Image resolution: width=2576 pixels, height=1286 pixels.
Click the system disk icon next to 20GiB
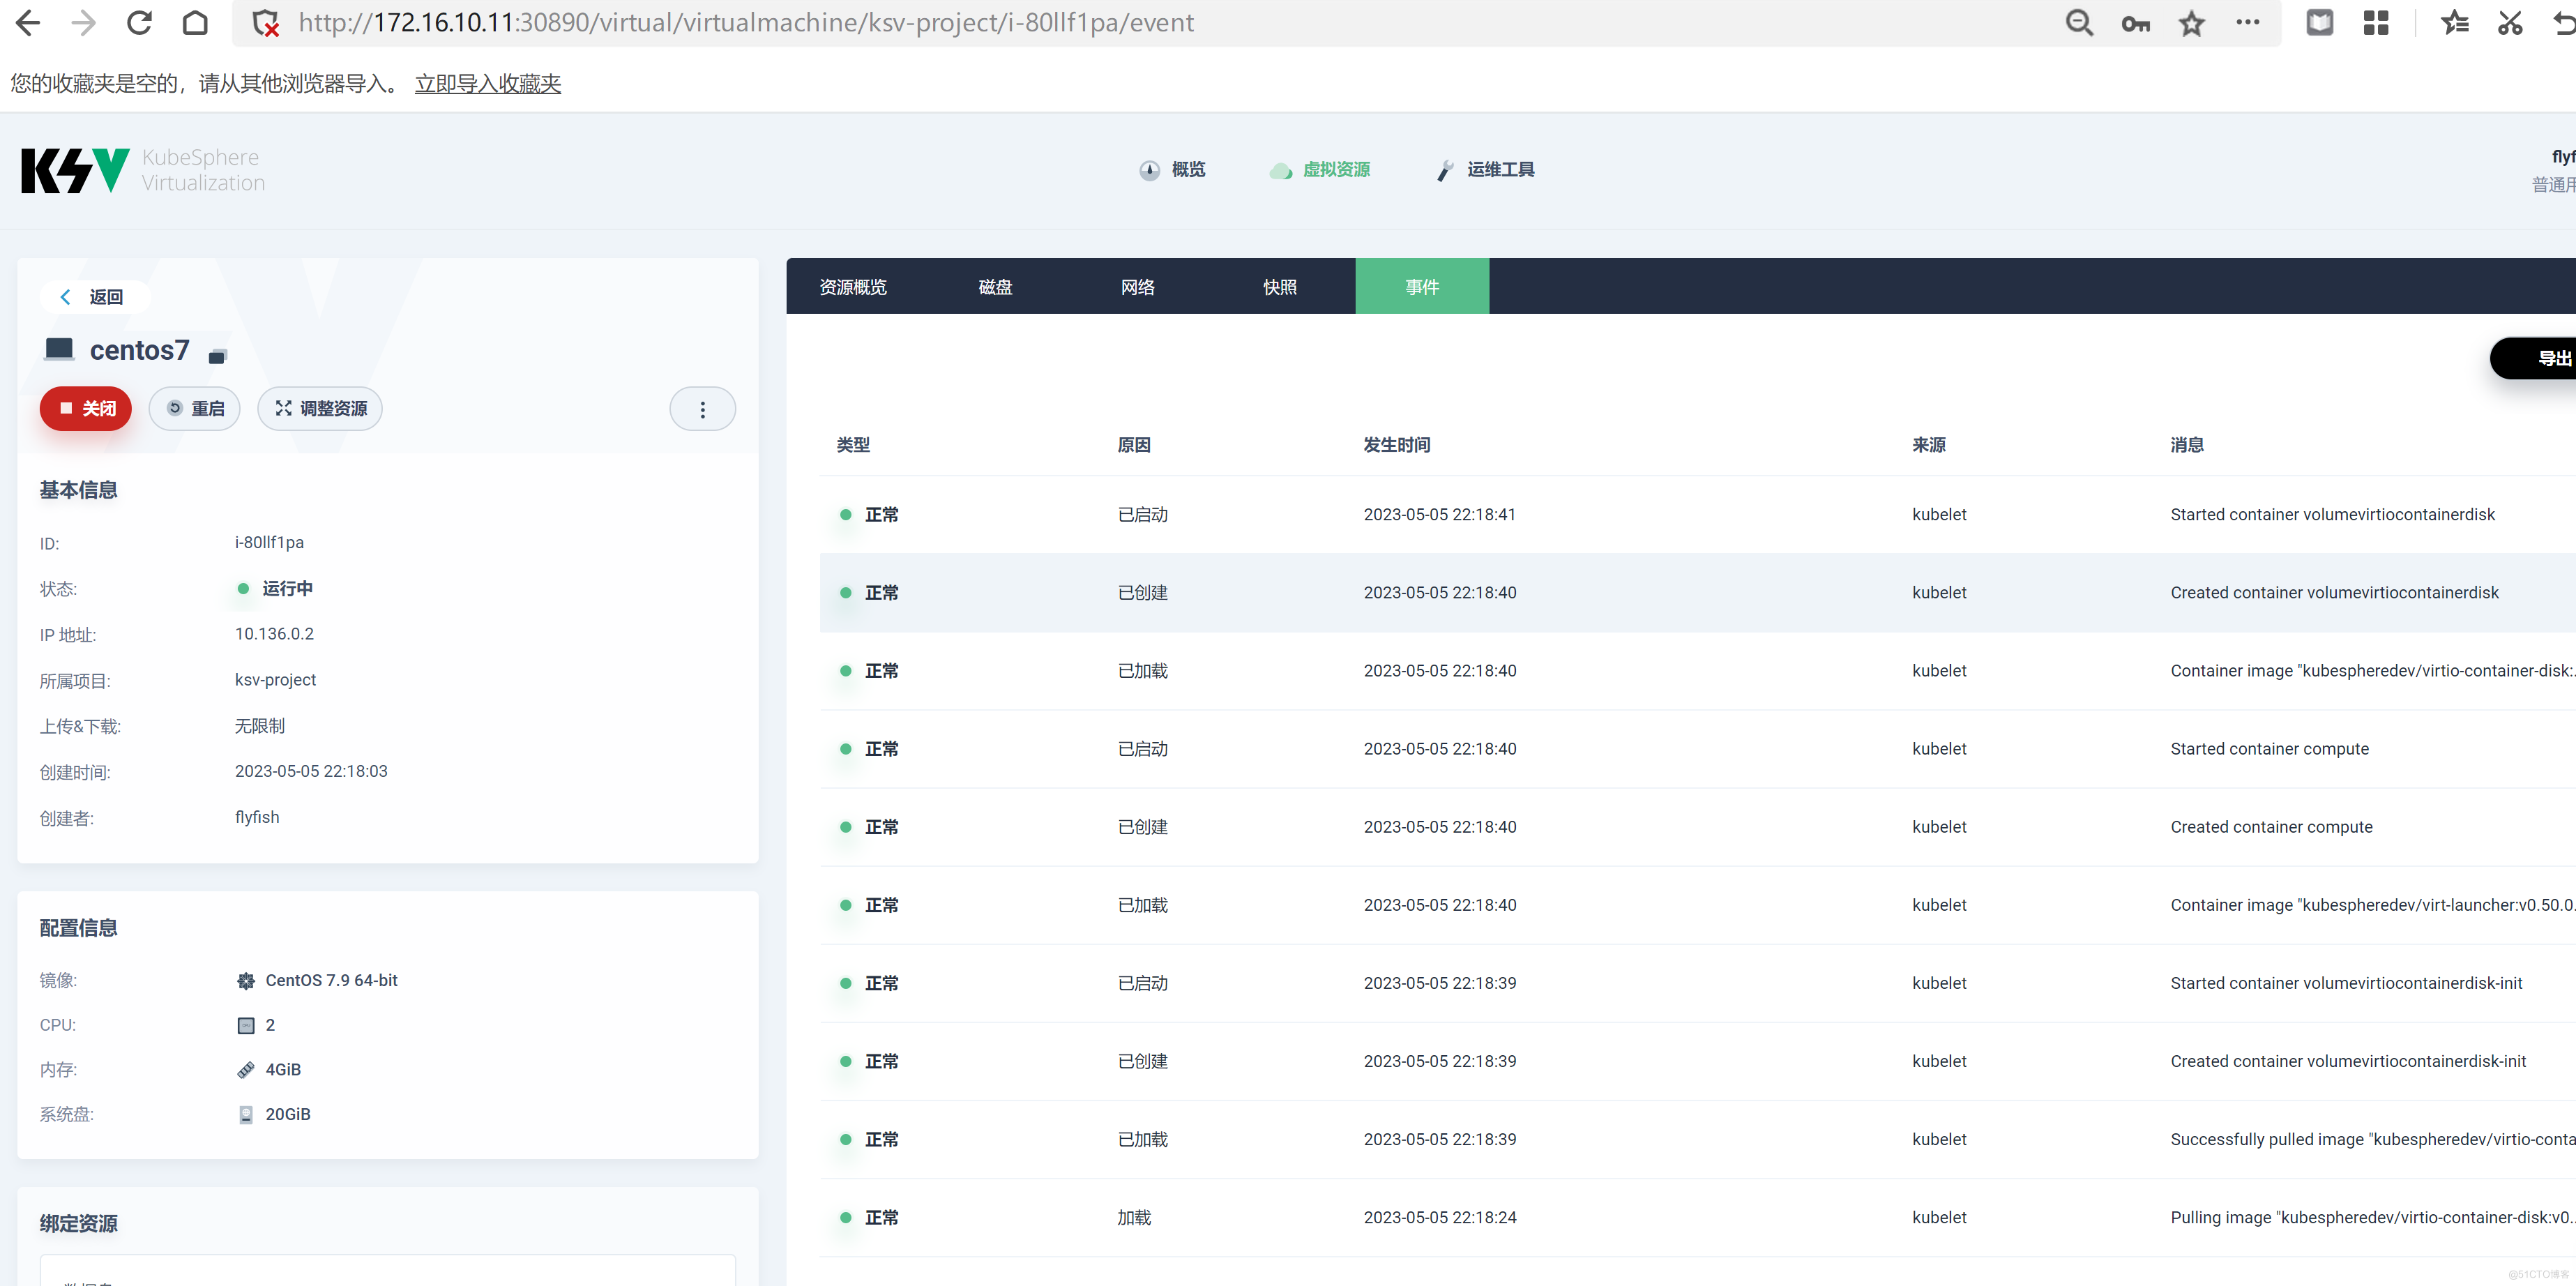tap(246, 1115)
